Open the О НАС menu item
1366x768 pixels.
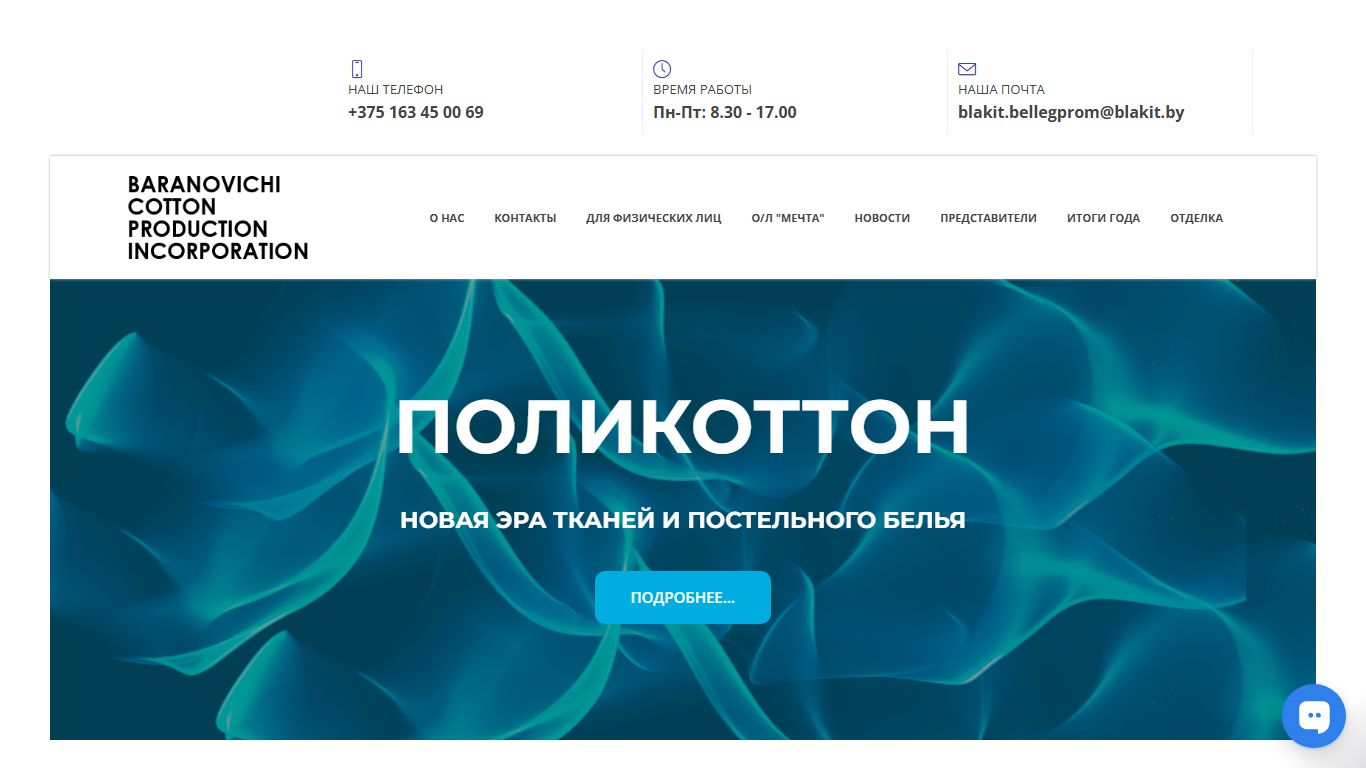coord(447,218)
